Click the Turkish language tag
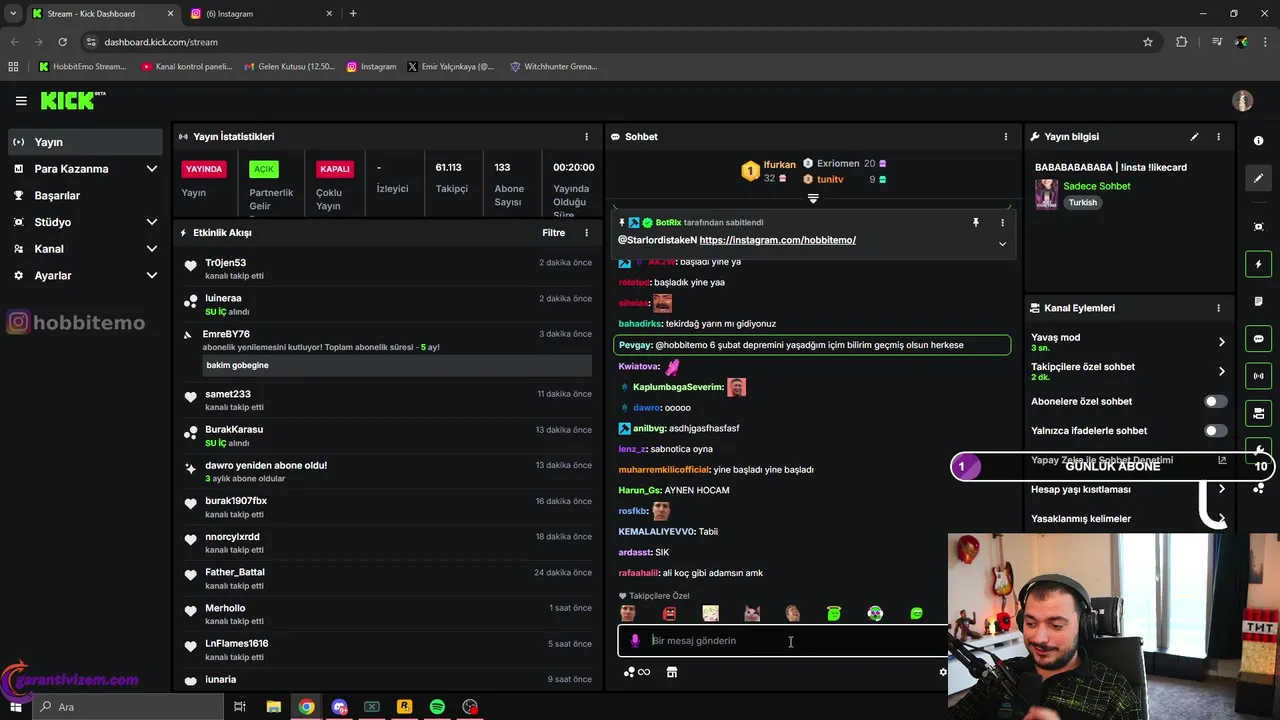This screenshot has width=1280, height=720. pyautogui.click(x=1082, y=202)
